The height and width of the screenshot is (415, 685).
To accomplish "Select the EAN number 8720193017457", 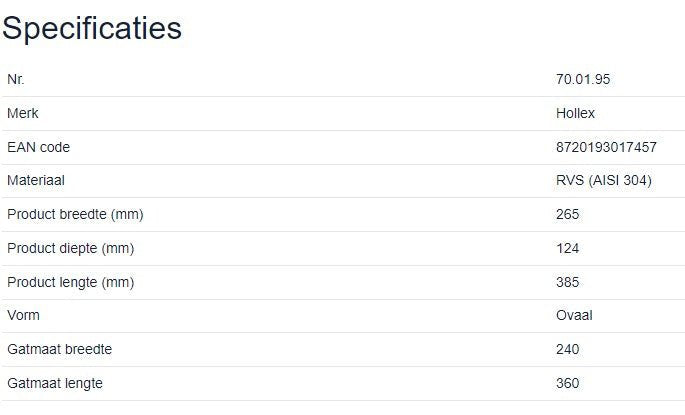I will click(x=606, y=147).
